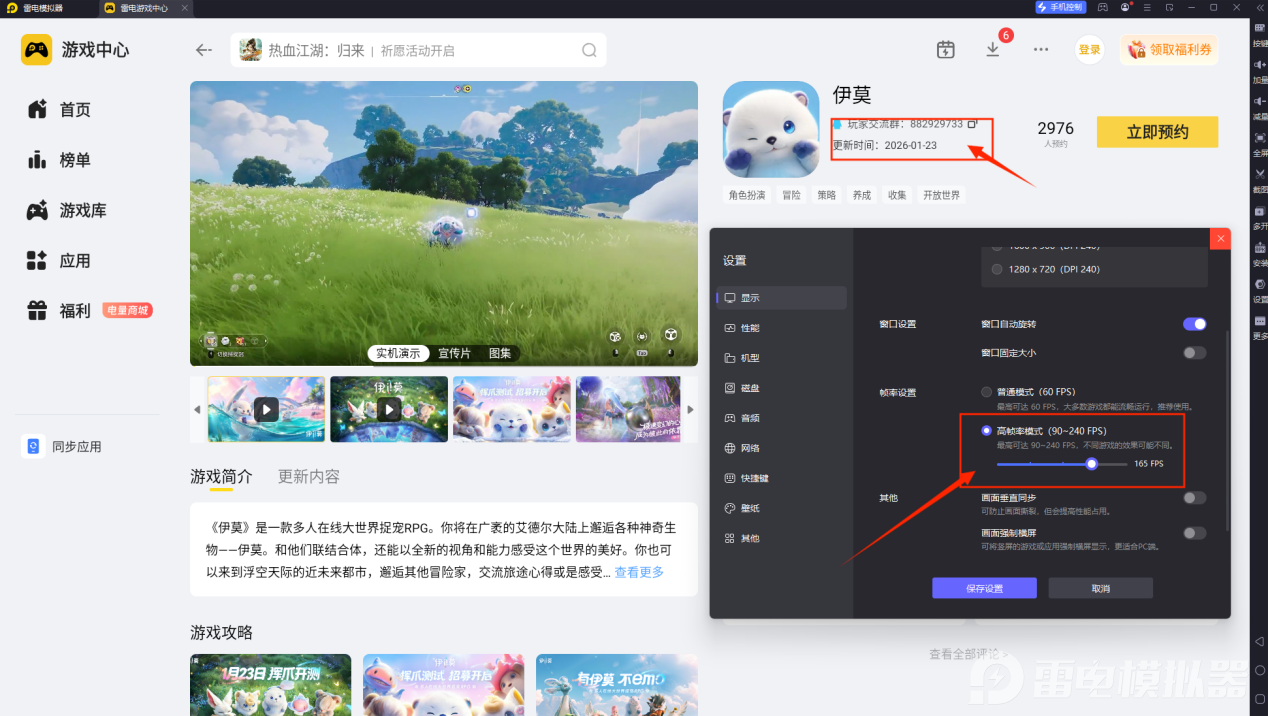1268x716 pixels.
Task: Click the 安装 APK install icon
Action: [1260, 248]
